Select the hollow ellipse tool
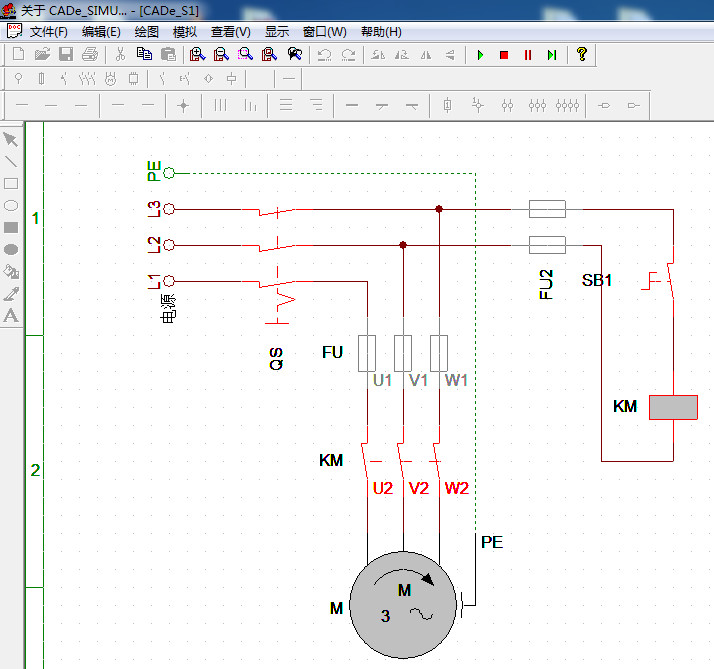 [x=10, y=205]
